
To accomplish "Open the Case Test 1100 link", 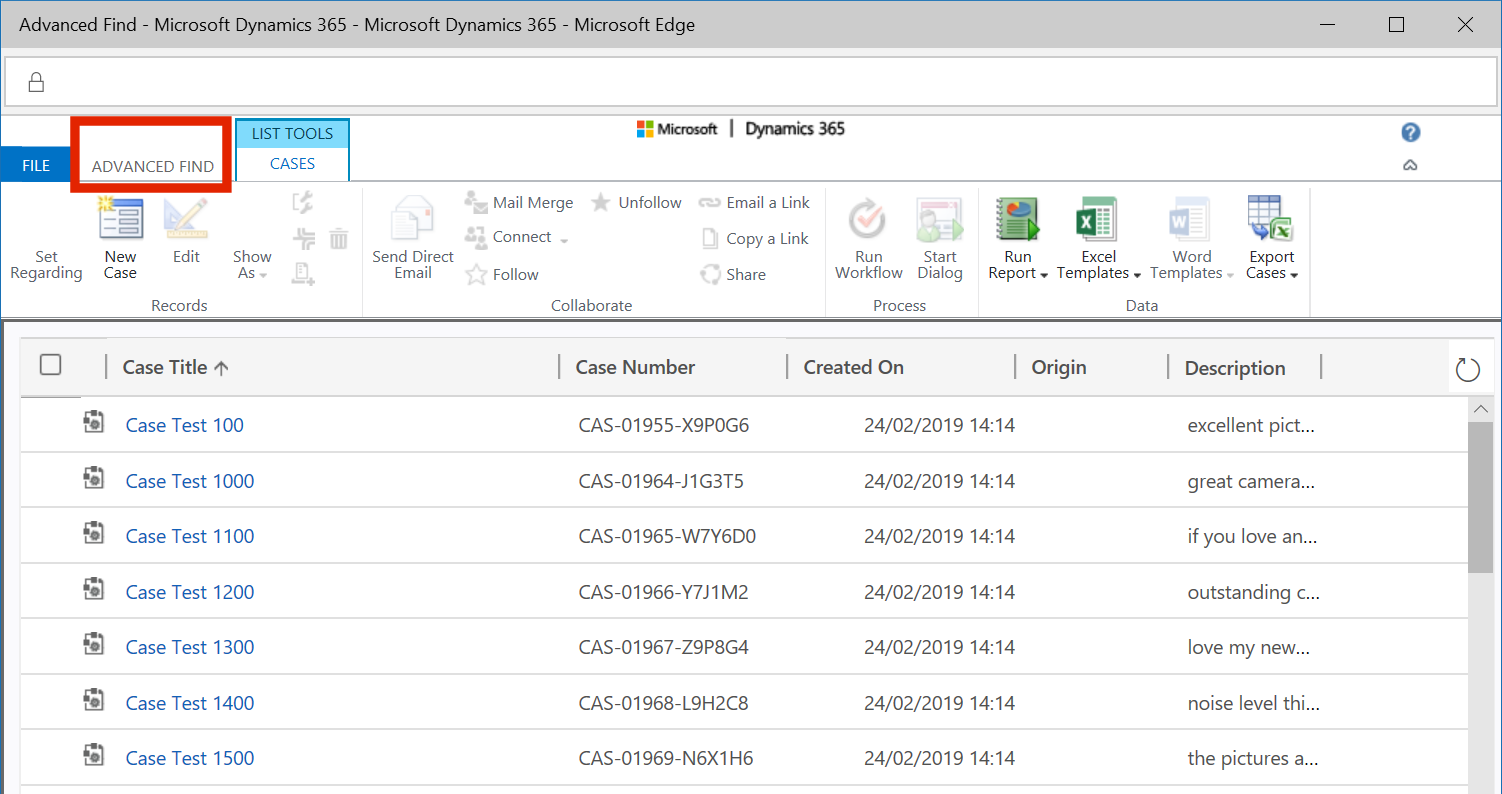I will 190,536.
